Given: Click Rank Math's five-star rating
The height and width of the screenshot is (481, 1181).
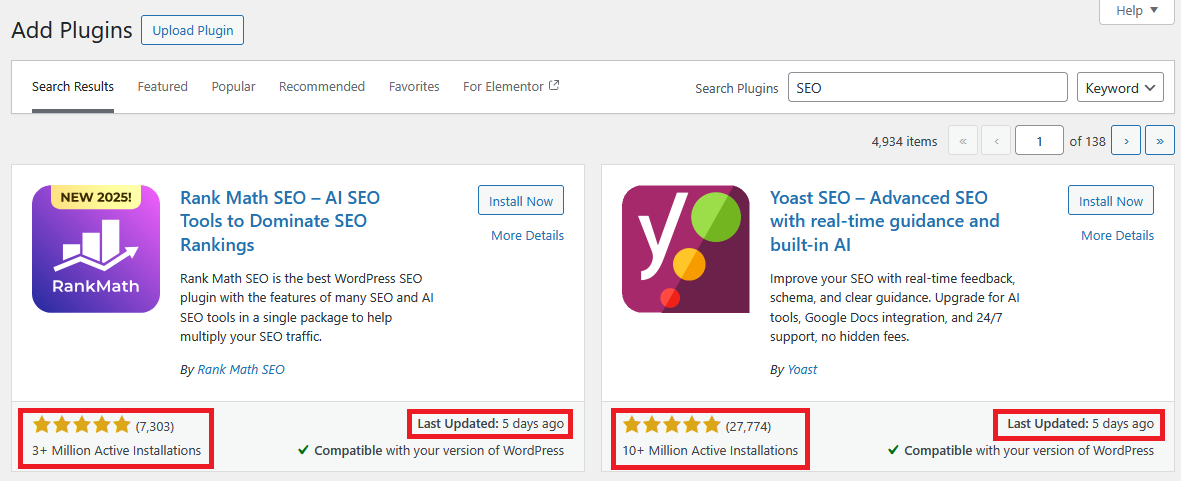Looking at the screenshot, I should (82, 425).
